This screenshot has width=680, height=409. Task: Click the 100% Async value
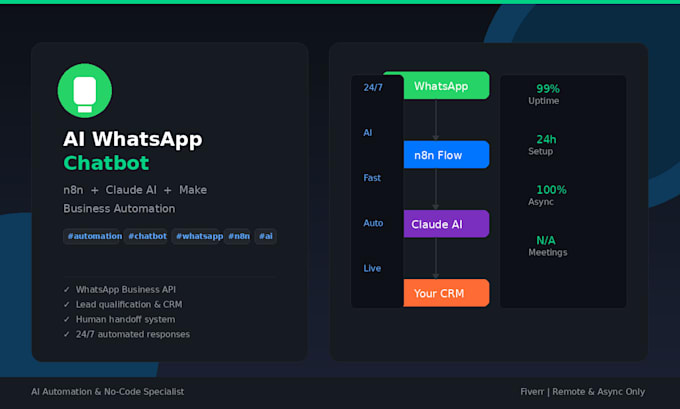[x=551, y=190]
